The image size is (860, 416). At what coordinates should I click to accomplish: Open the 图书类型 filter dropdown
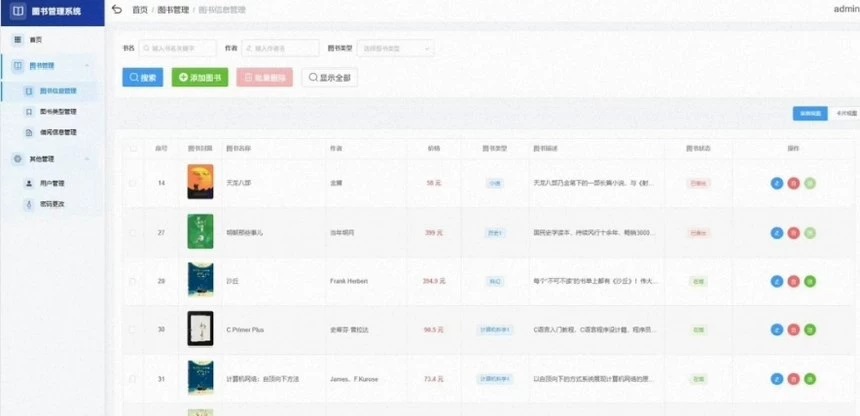(x=395, y=48)
